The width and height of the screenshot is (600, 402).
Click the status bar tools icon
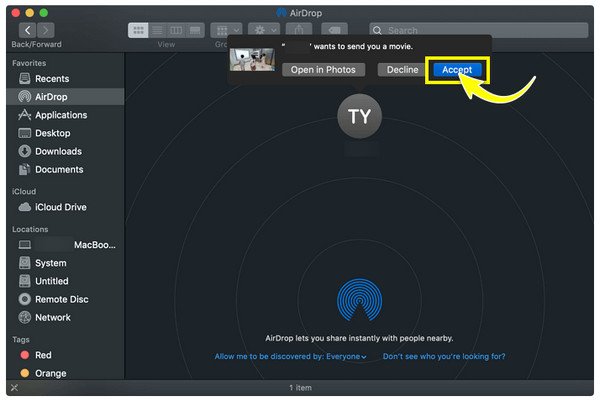tap(15, 388)
